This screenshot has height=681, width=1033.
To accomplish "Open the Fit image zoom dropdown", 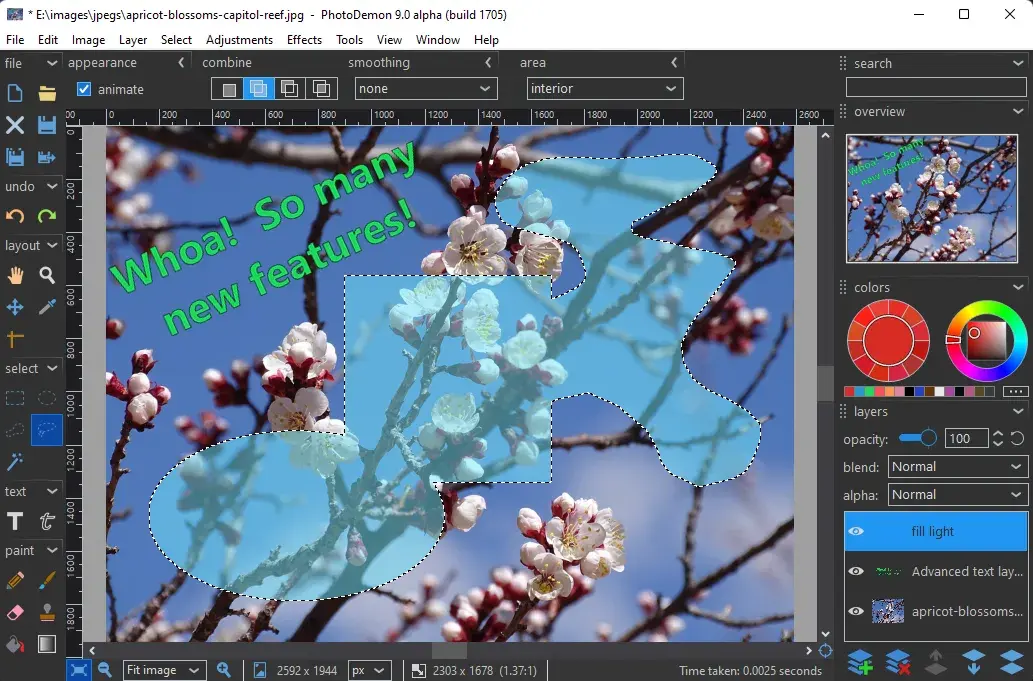I will (164, 670).
